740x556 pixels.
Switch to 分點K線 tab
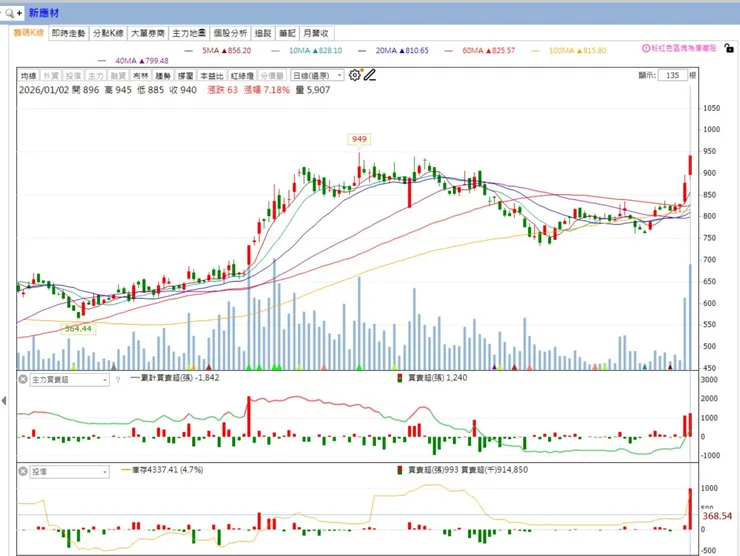pos(108,33)
